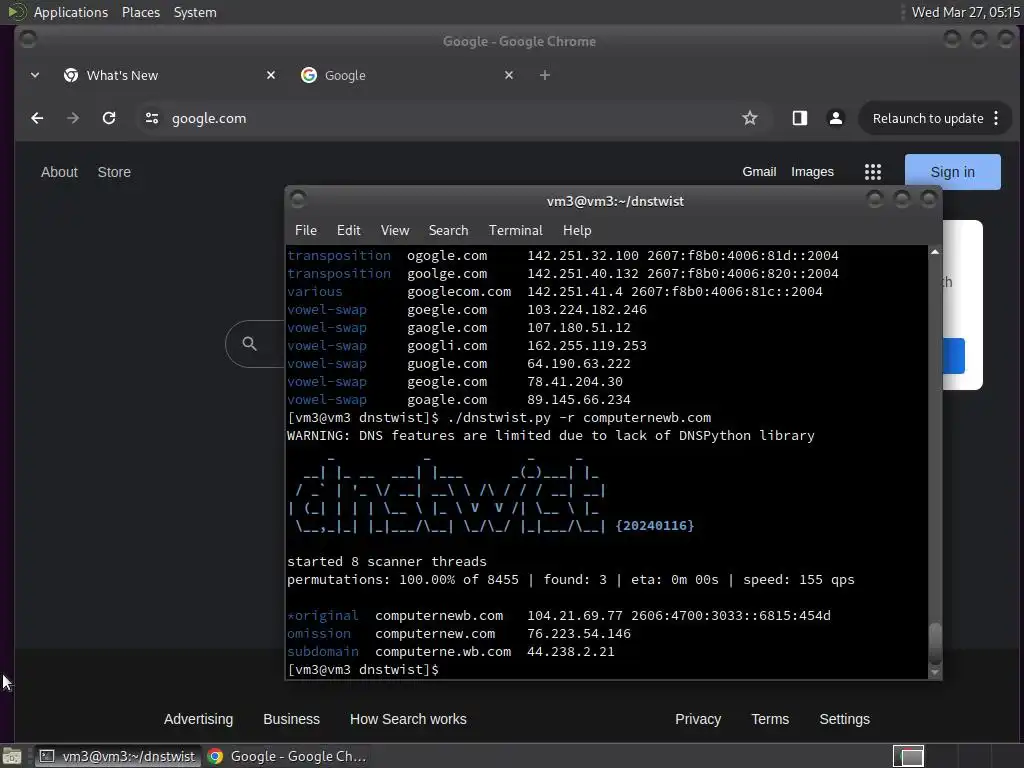
Task: Click the terminal icon in taskbar
Action: [47, 756]
